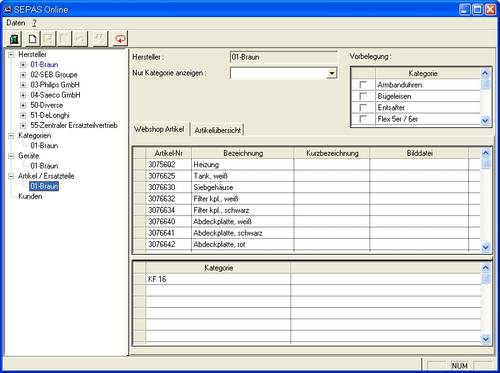Click the grayed-out icon left of red arrow icon
500x373 pixels.
pyautogui.click(x=99, y=39)
